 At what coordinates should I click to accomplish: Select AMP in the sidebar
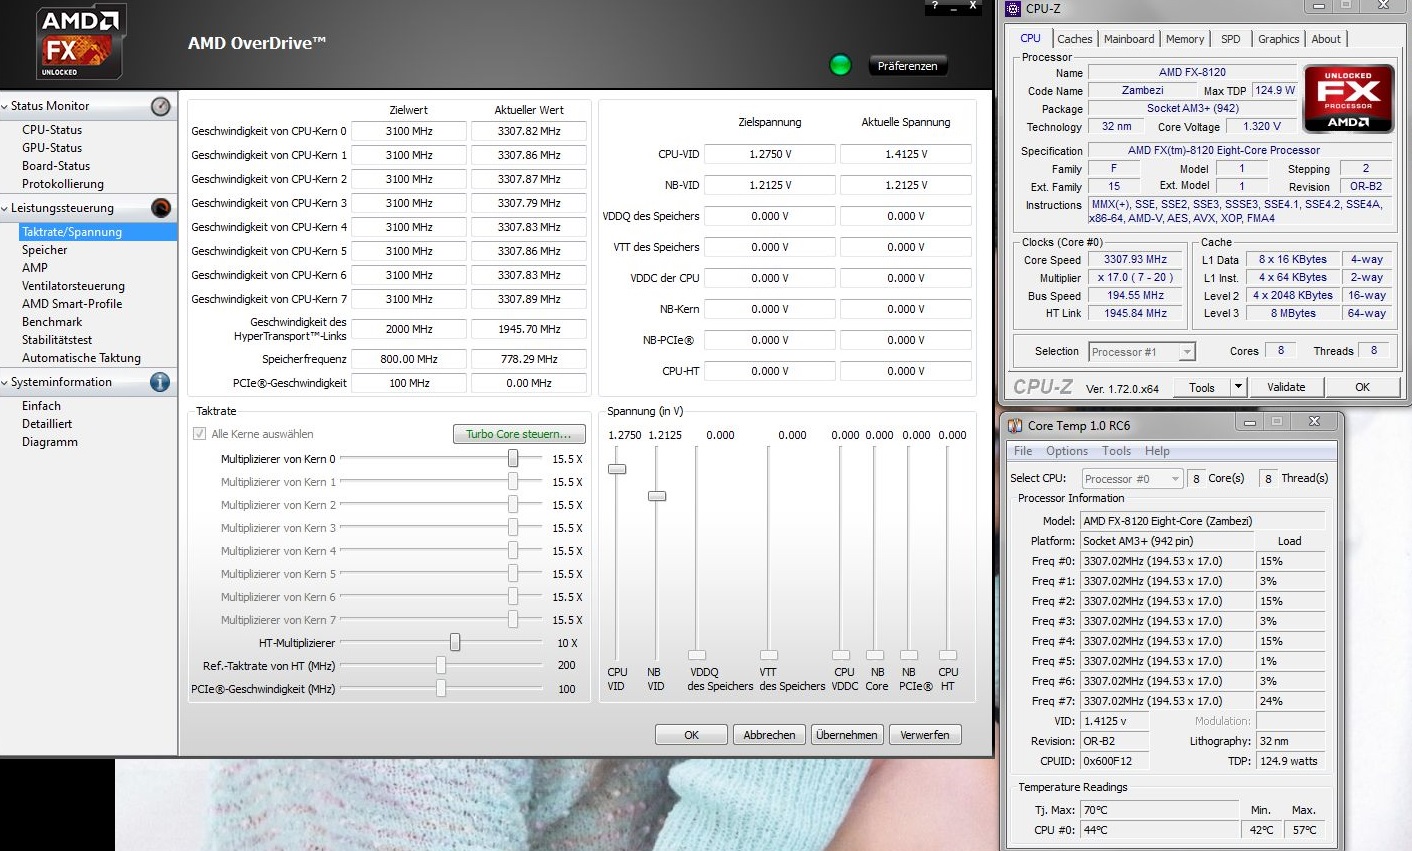coord(35,268)
